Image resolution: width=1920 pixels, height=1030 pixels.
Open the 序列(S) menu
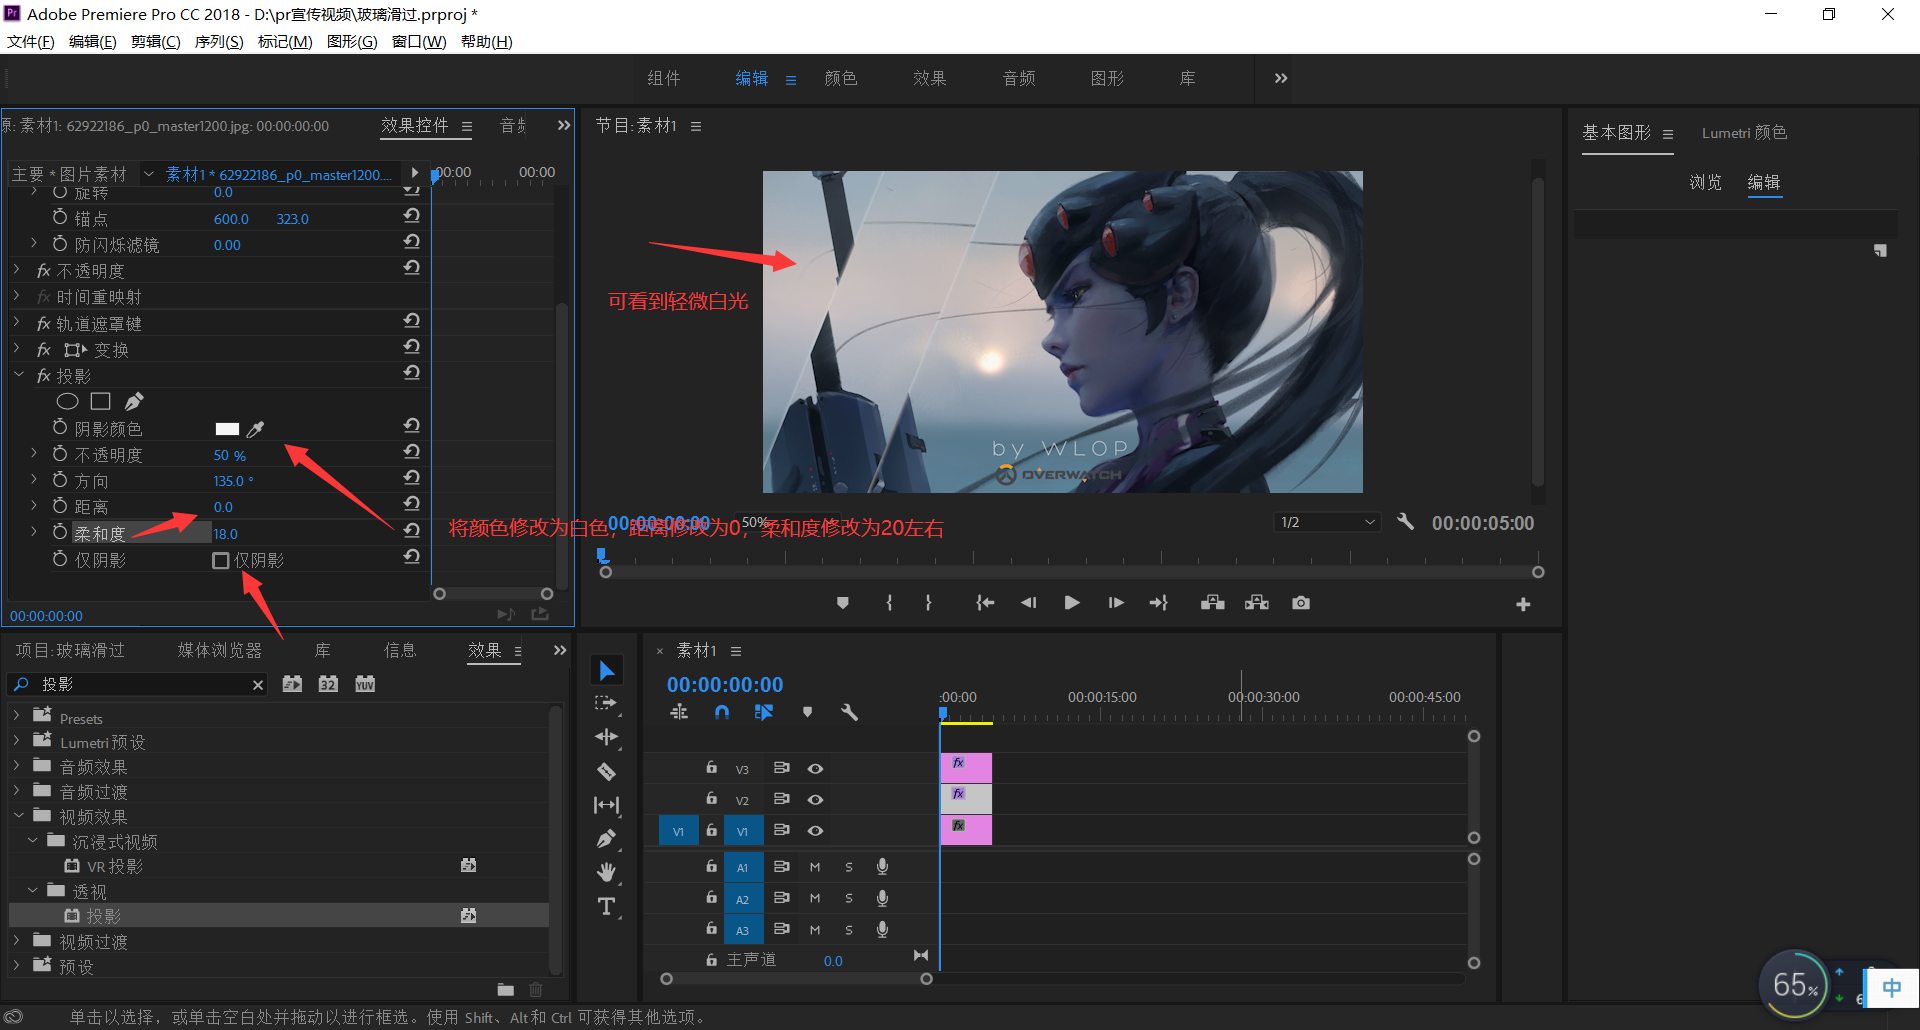tap(219, 41)
